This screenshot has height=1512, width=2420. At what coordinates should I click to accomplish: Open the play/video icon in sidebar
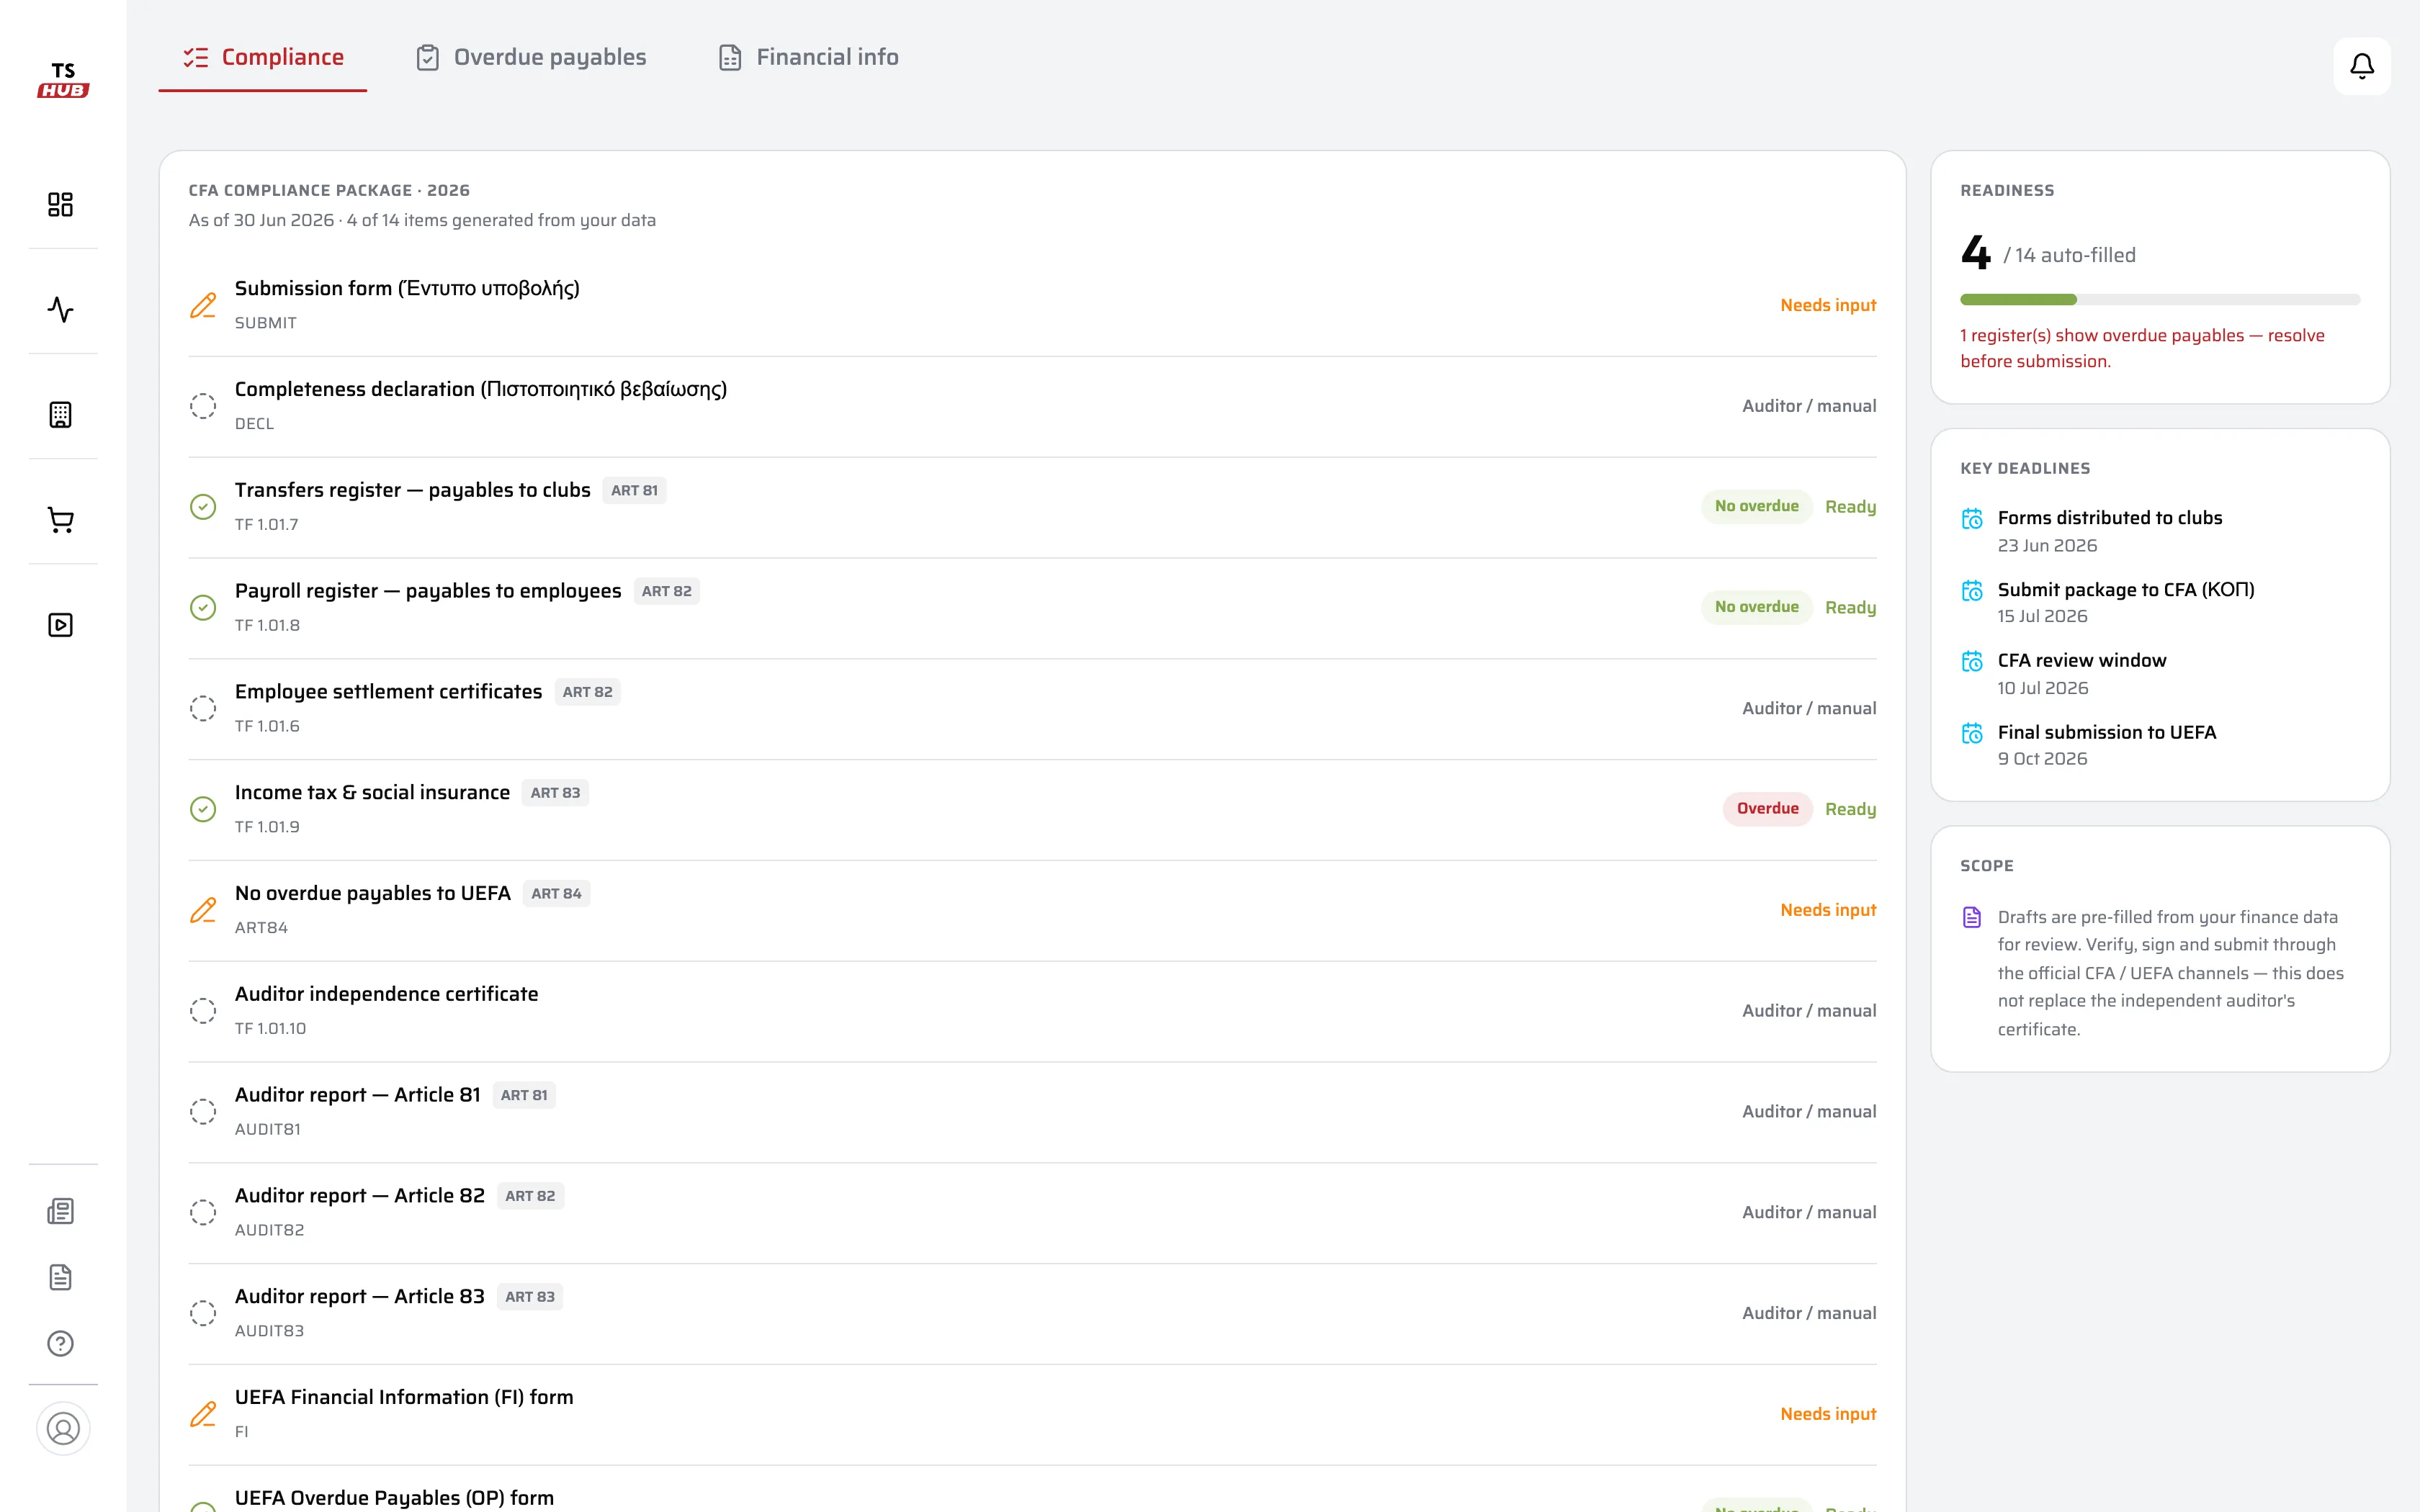click(x=61, y=625)
